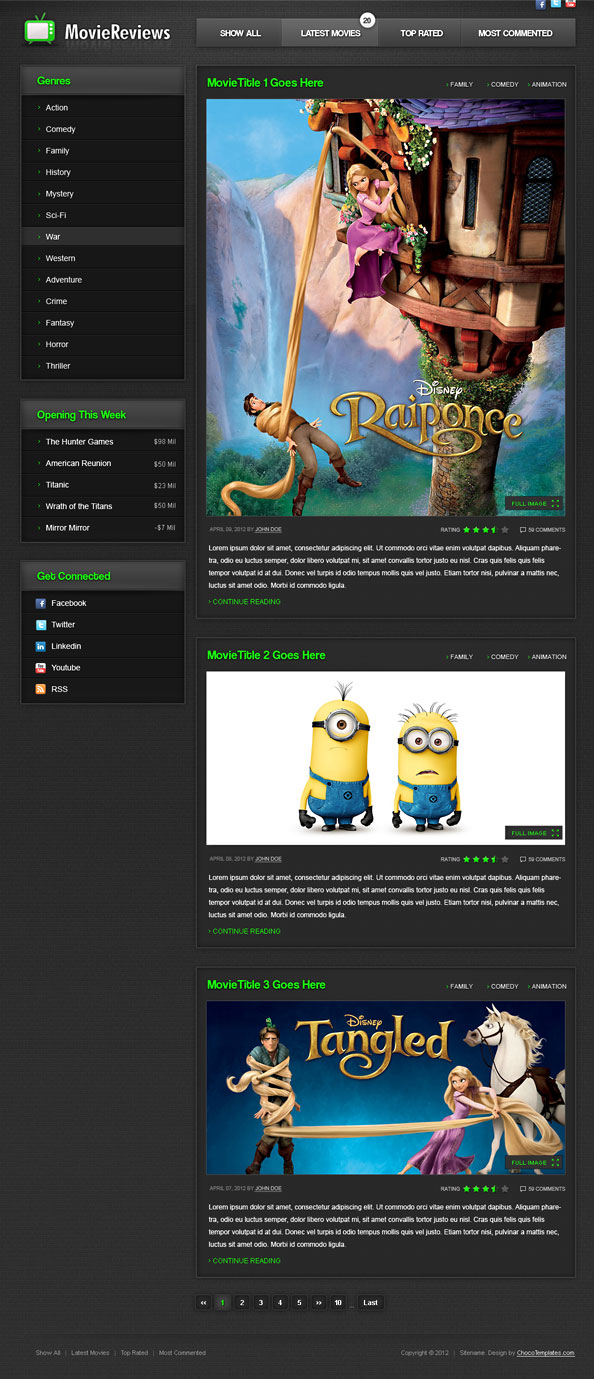Click the comments bubble icon for MovieTitle 1
The width and height of the screenshot is (594, 1379).
click(523, 530)
